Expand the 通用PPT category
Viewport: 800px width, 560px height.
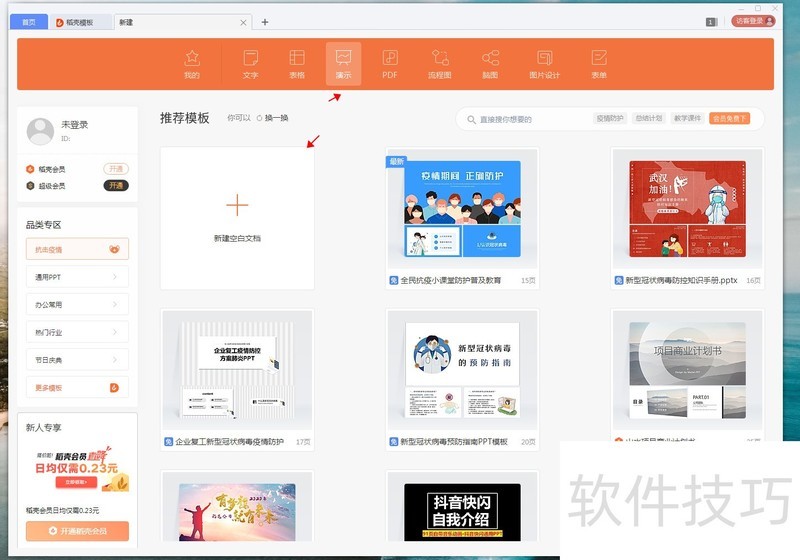[x=78, y=277]
